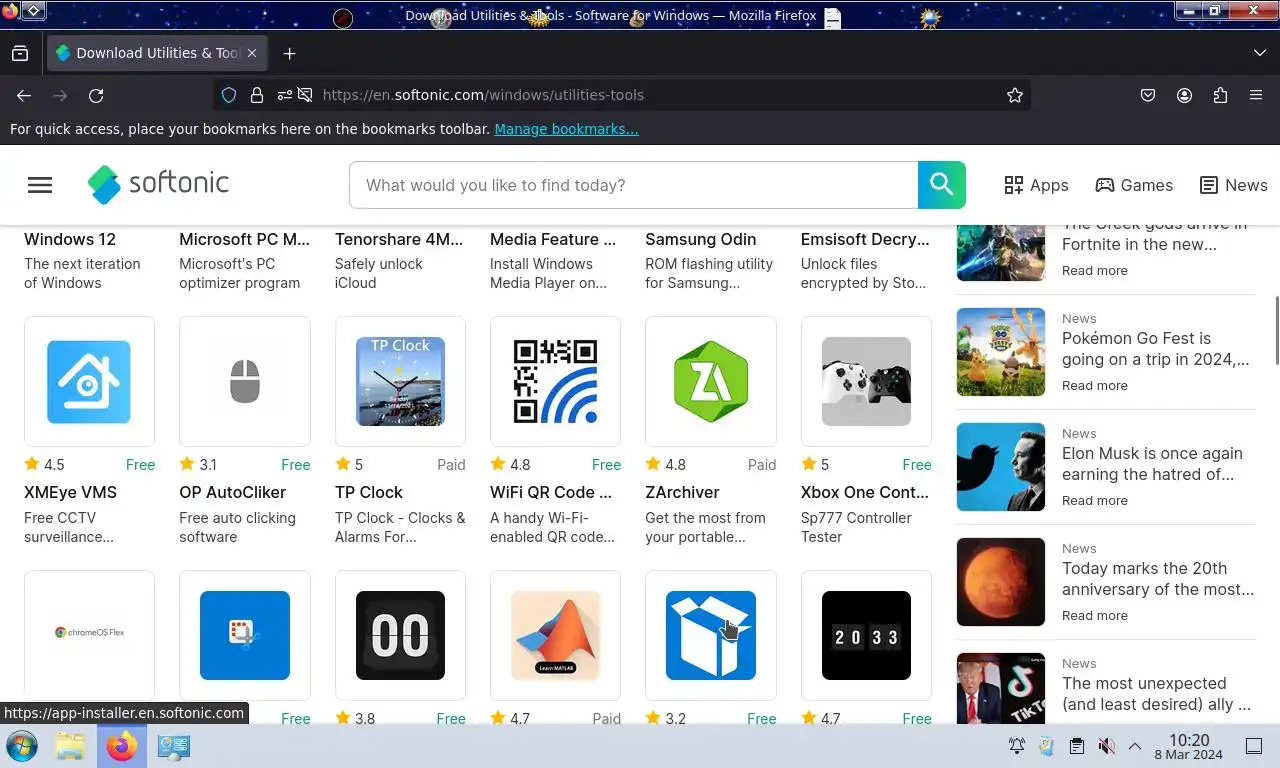1280x768 pixels.
Task: Click the OP AutoCliker title
Action: tap(232, 492)
